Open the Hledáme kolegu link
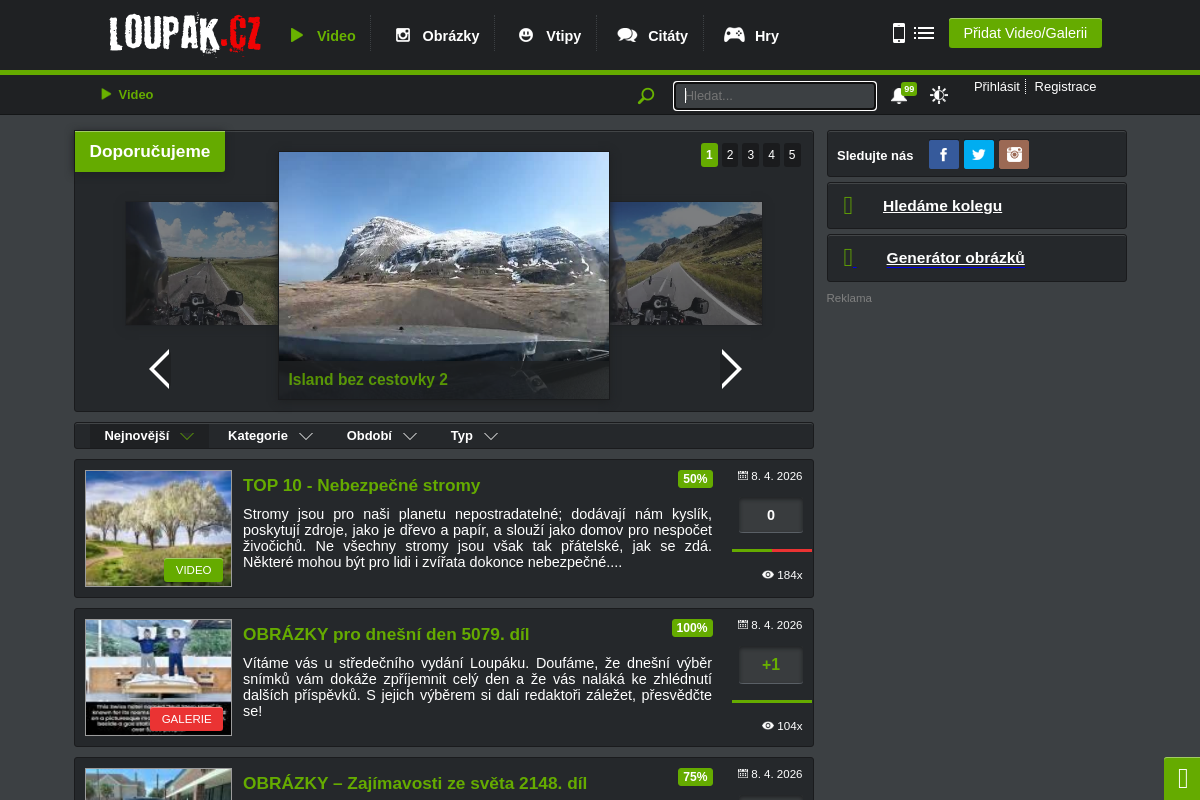1200x800 pixels. pos(942,206)
